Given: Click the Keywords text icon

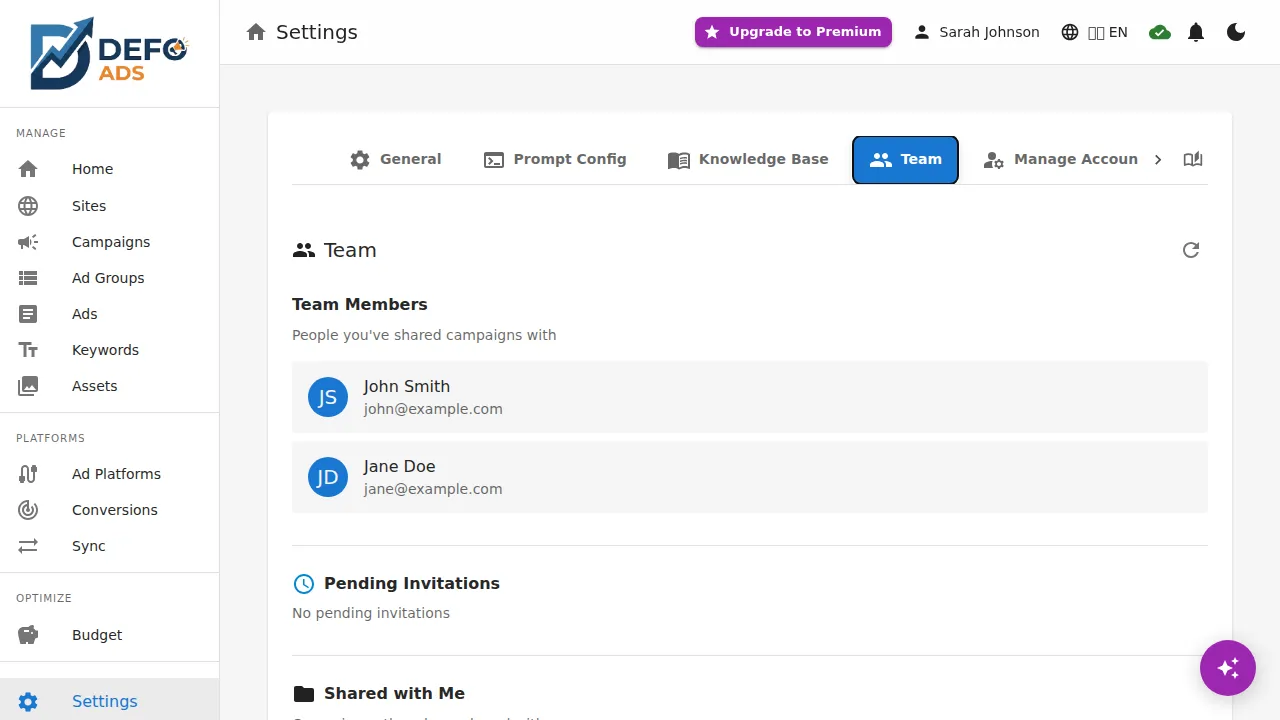Looking at the screenshot, I should [28, 350].
